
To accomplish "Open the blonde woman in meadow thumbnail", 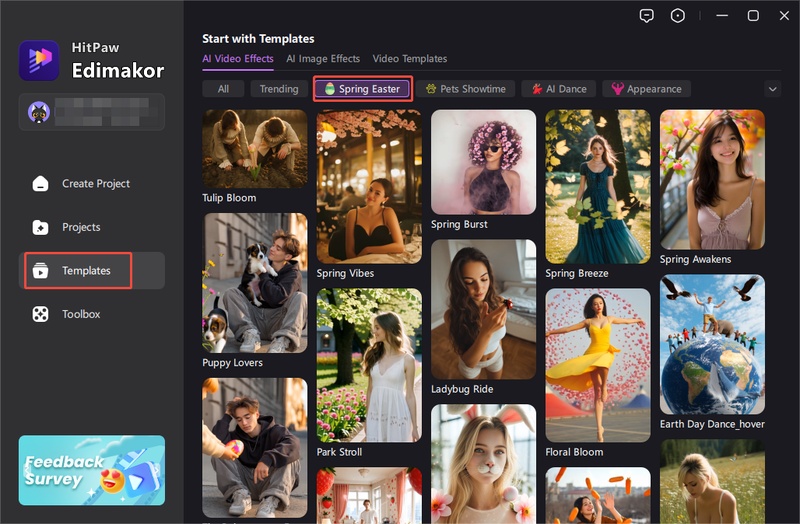I will 712,482.
